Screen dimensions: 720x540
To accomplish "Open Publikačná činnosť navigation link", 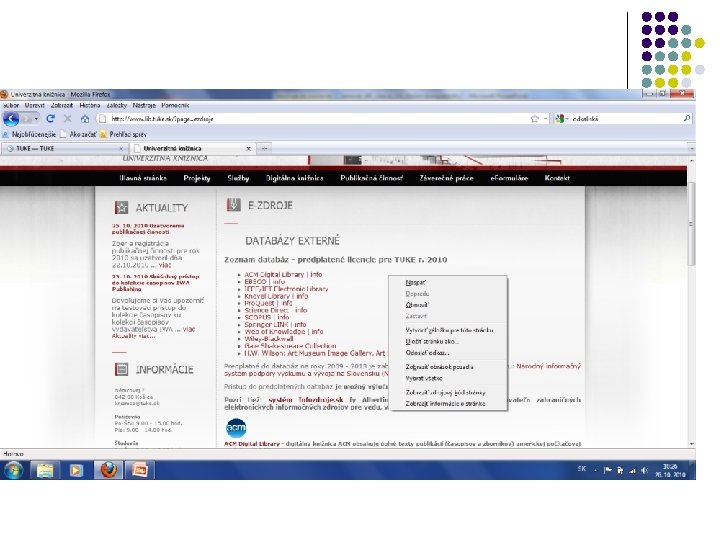I will click(371, 178).
